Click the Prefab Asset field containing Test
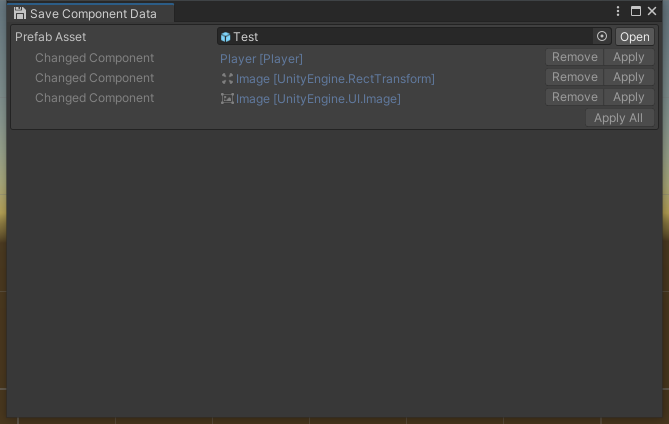The image size is (669, 424). 414,37
